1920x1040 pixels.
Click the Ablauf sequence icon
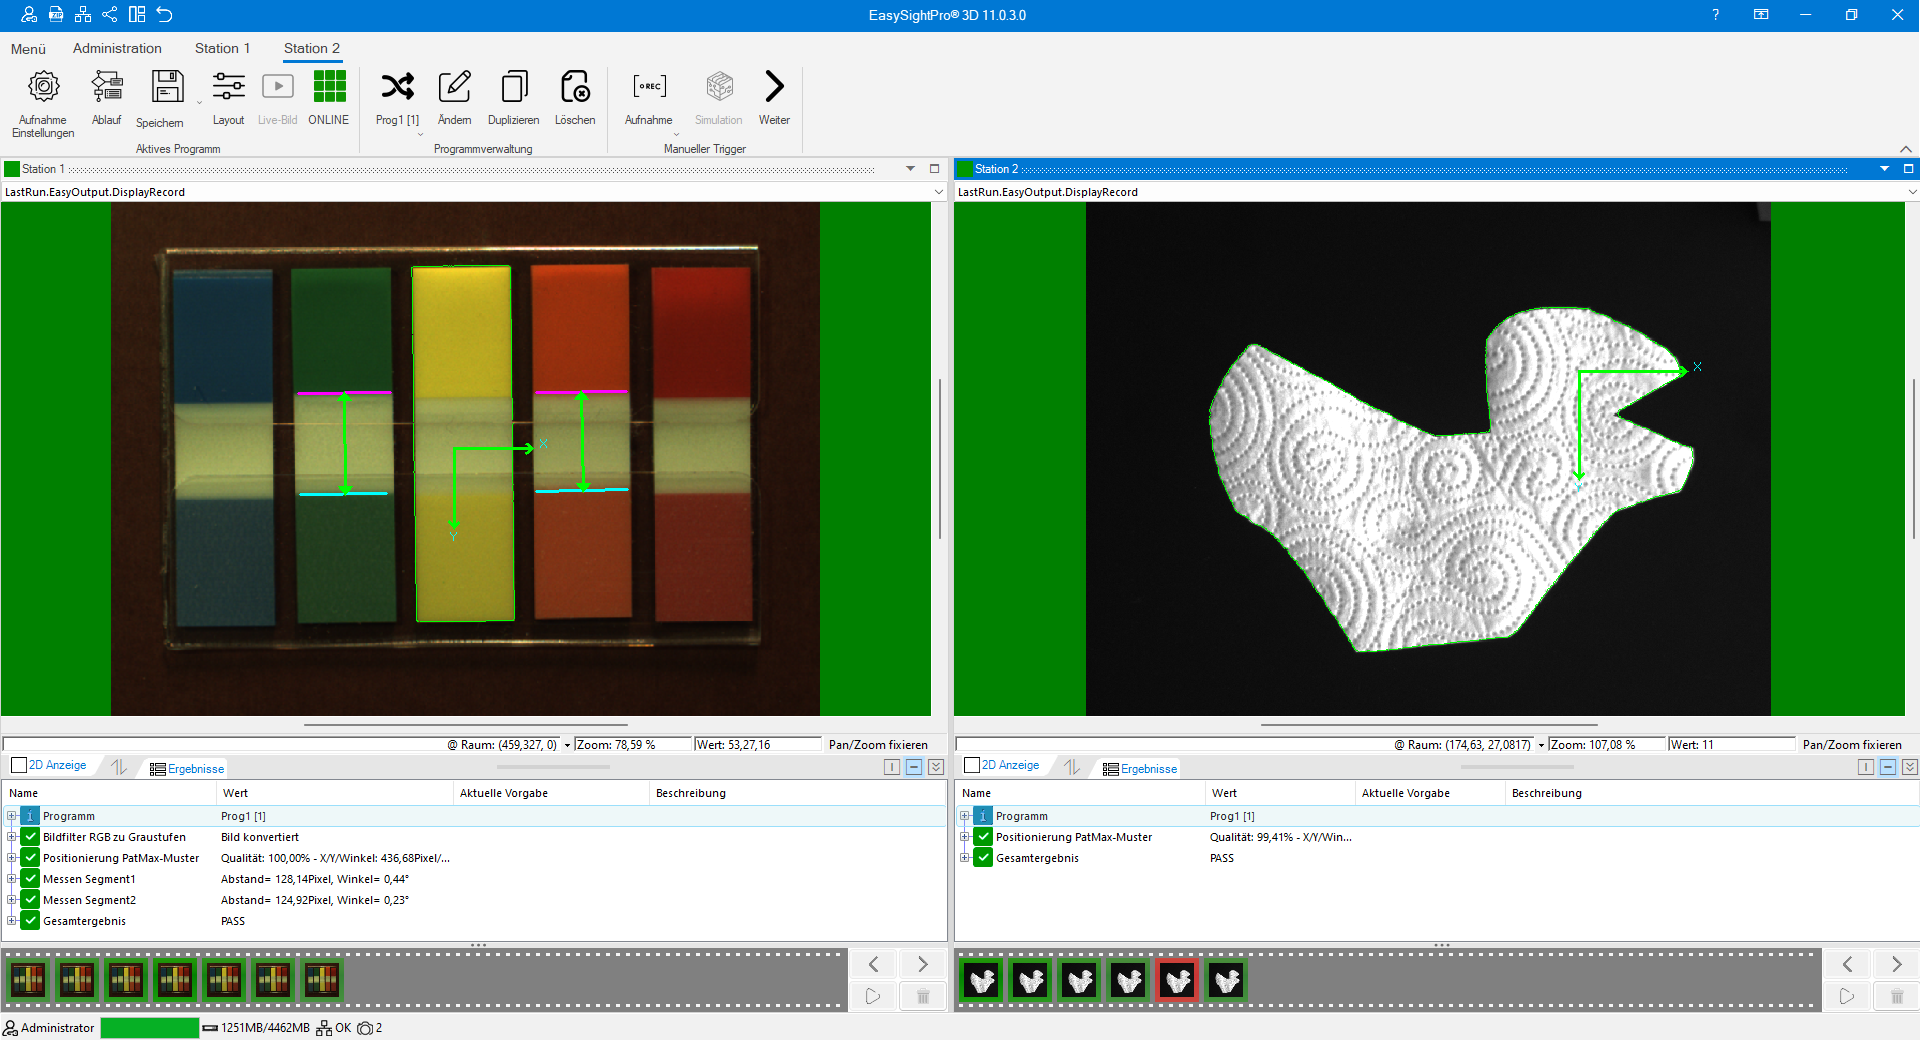tap(106, 88)
